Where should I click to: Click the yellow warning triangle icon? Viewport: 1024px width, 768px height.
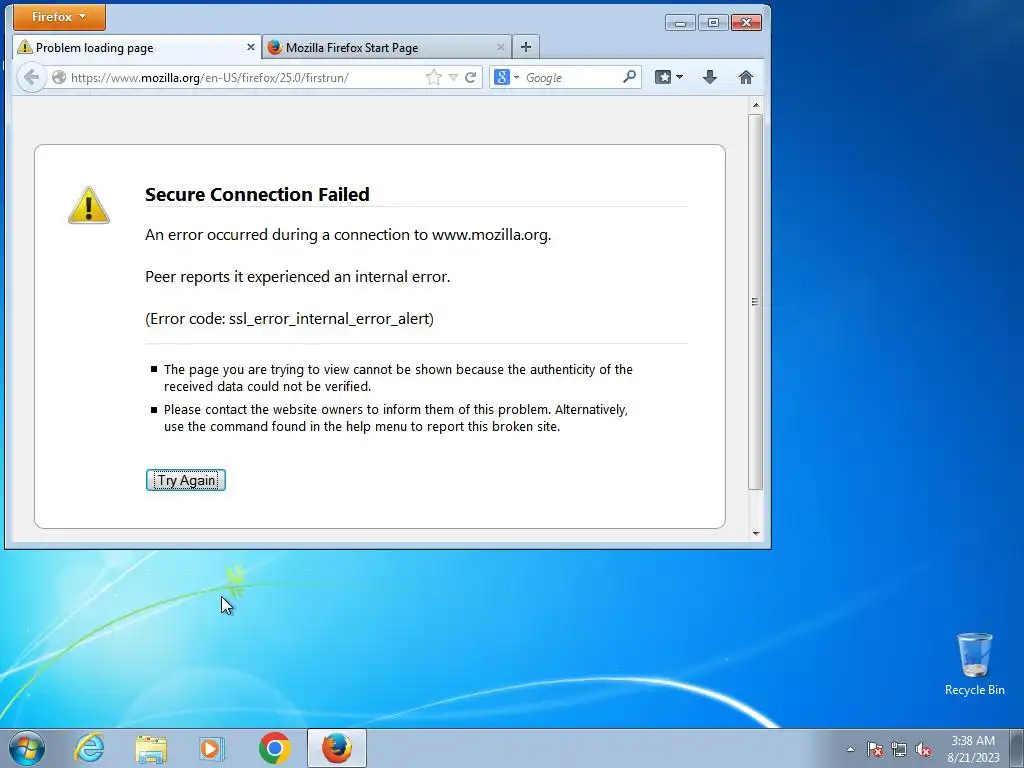tap(89, 205)
